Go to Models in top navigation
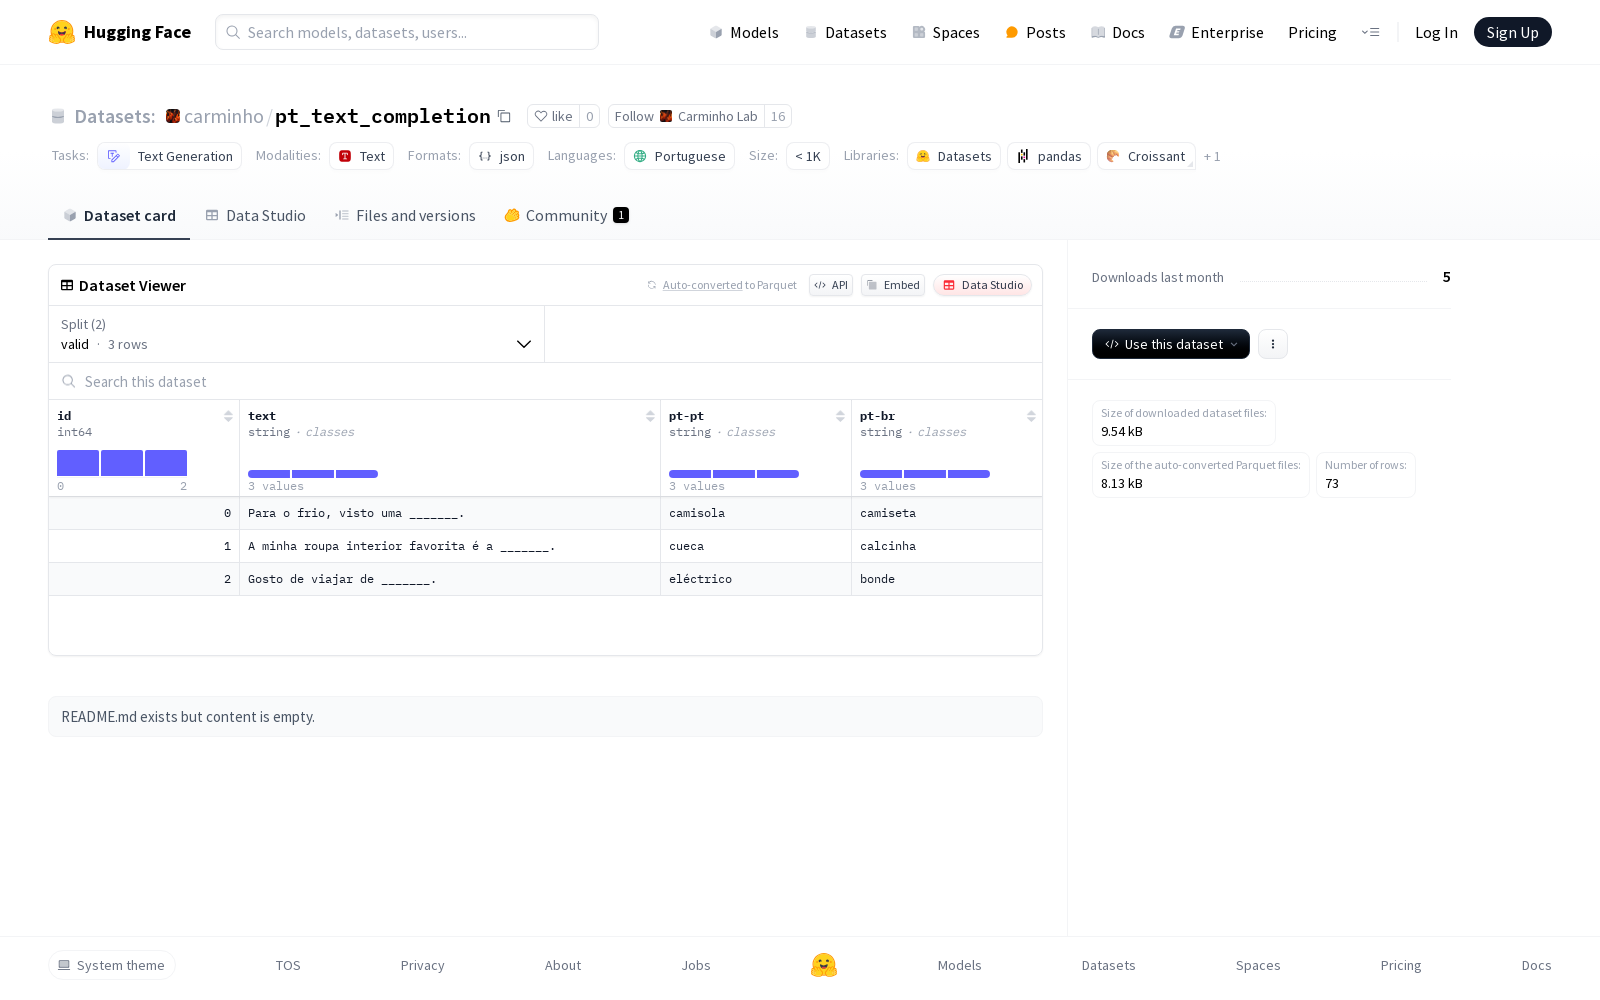 (x=744, y=32)
